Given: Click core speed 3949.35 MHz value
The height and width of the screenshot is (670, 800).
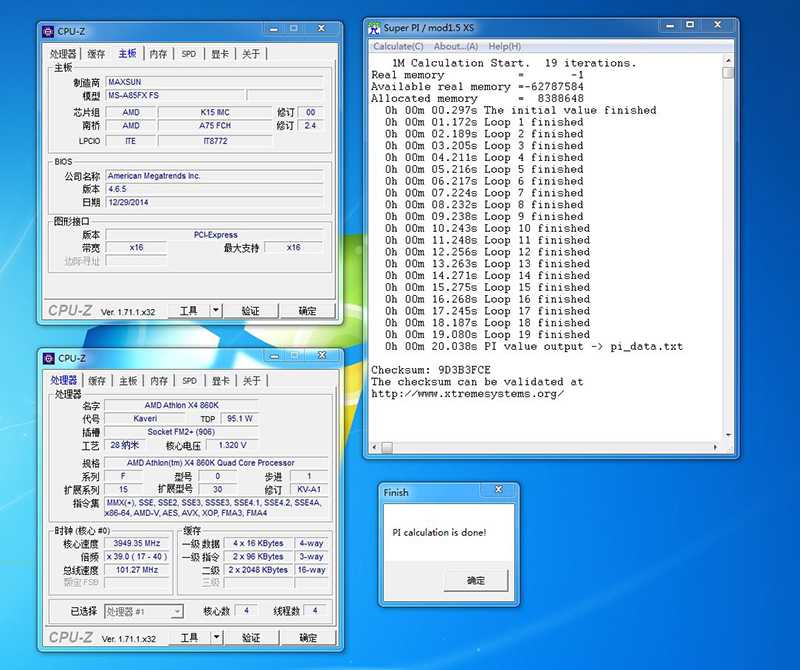Looking at the screenshot, I should click(136, 543).
